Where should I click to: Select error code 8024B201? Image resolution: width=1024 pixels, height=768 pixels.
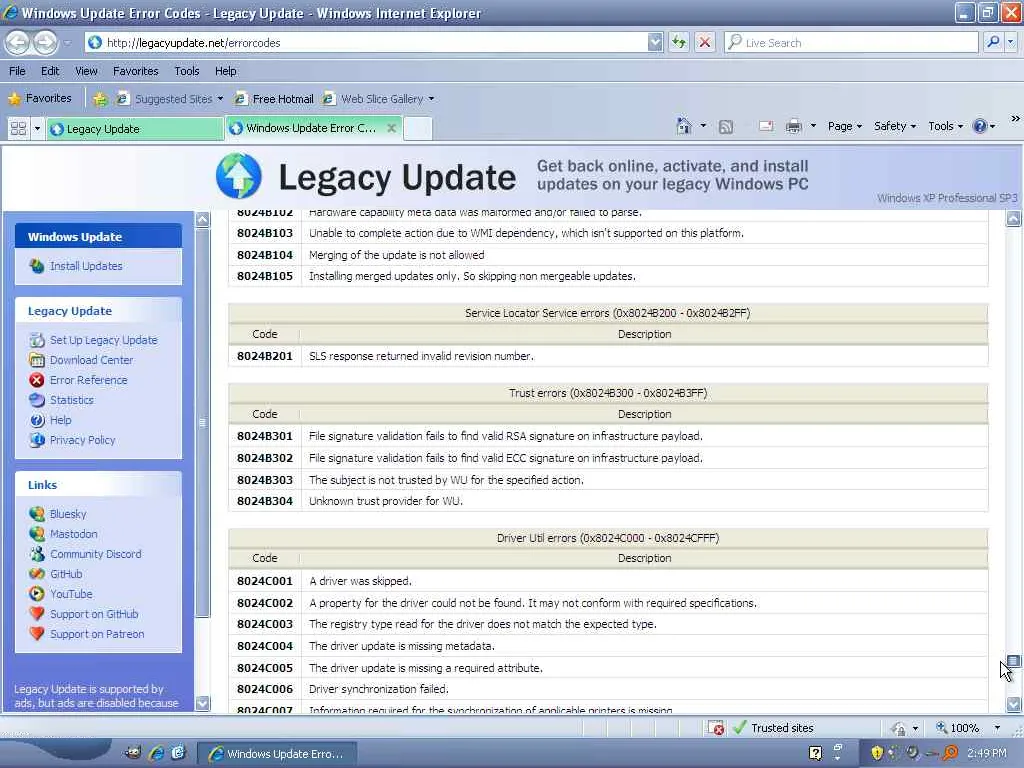(x=264, y=357)
